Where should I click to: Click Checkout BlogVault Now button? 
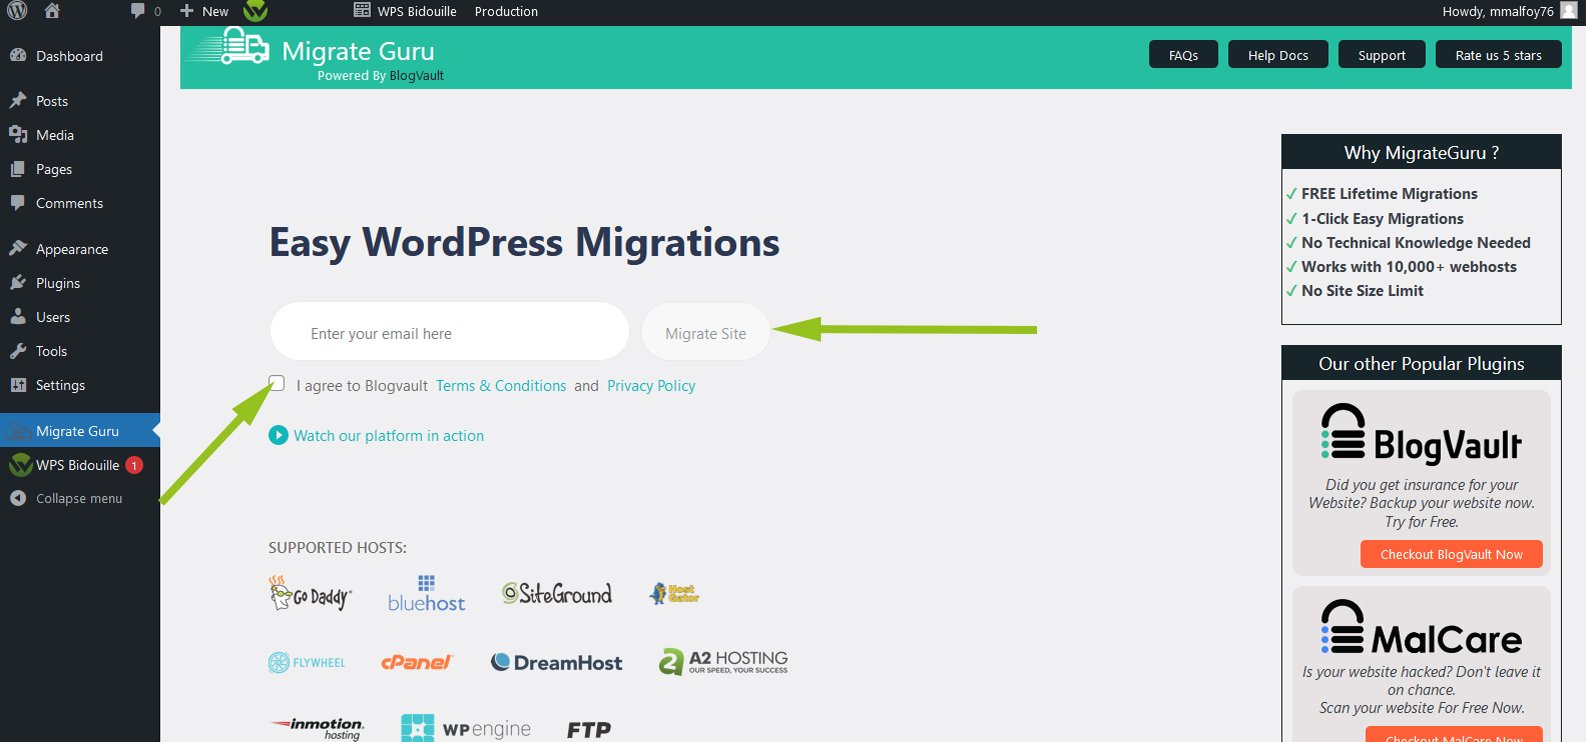pyautogui.click(x=1451, y=554)
